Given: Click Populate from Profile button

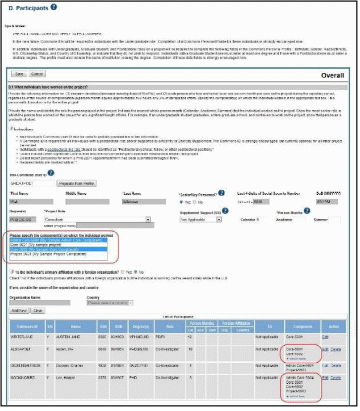Looking at the screenshot, I should coord(77,183).
